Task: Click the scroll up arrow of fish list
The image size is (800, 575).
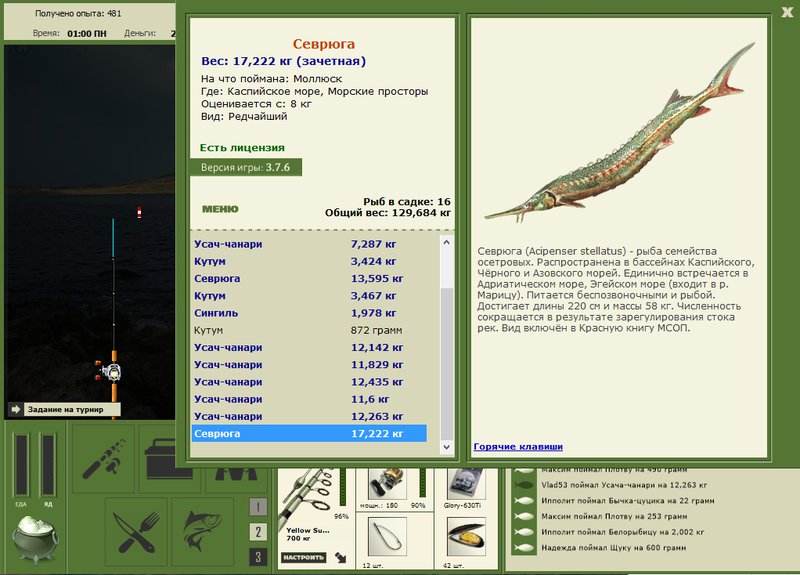Action: pyautogui.click(x=446, y=242)
